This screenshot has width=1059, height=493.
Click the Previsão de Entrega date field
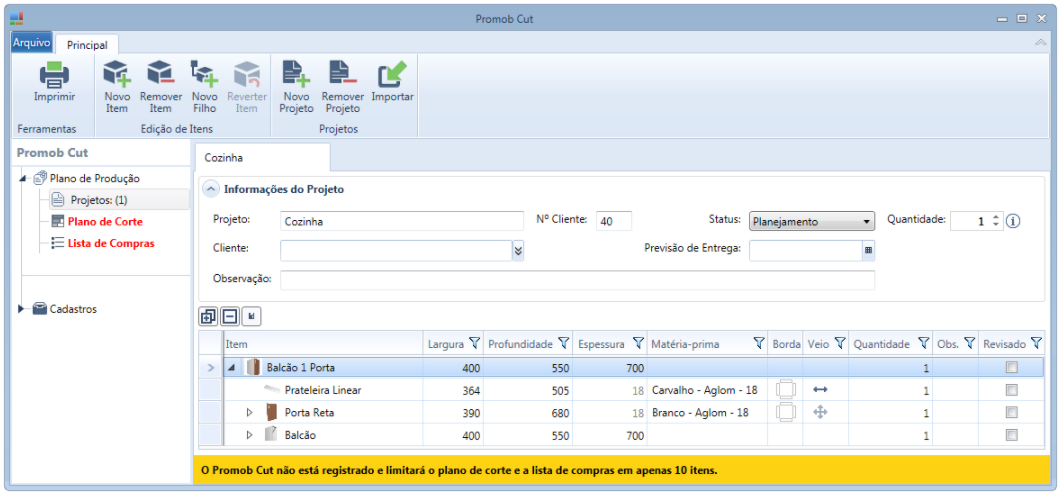(806, 250)
